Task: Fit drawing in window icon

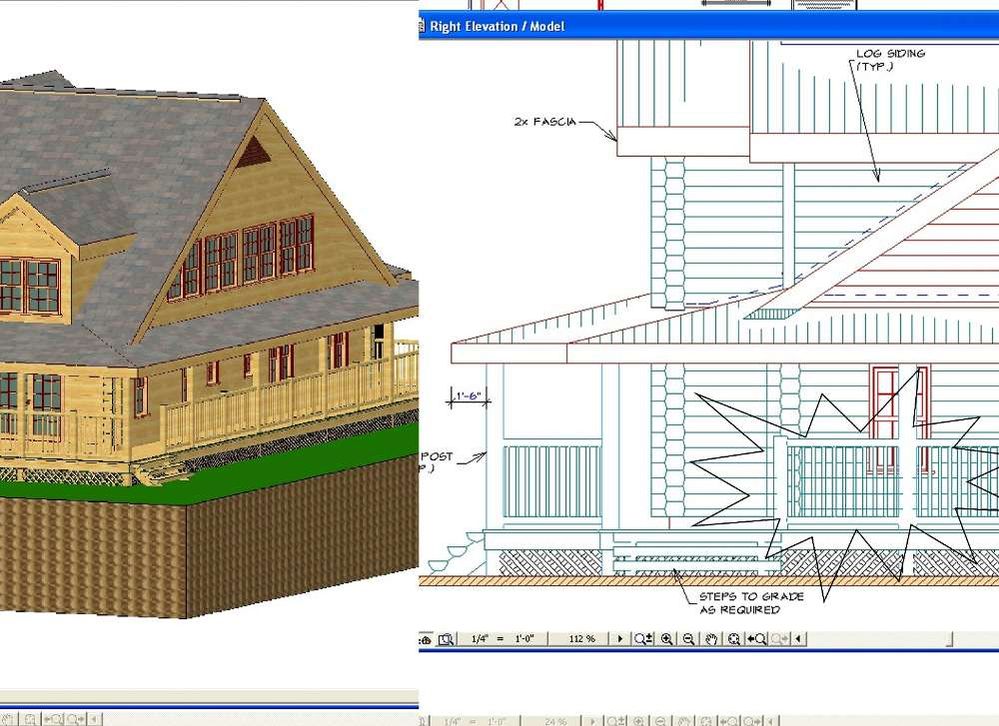Action: [734, 639]
